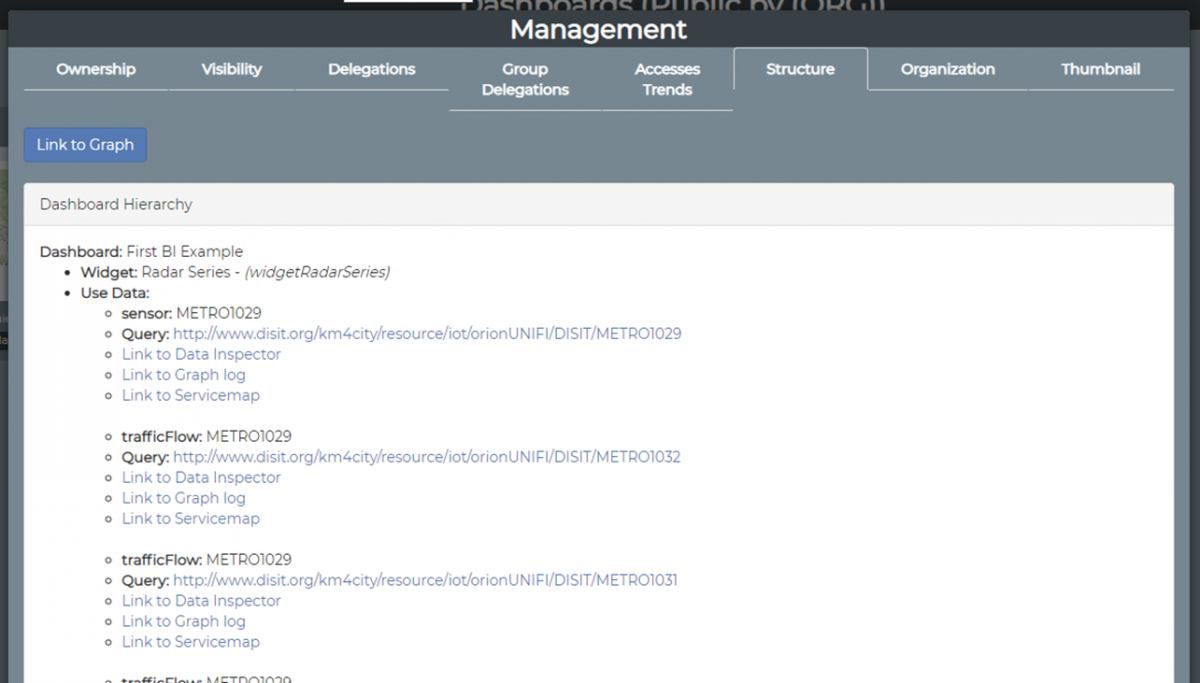The image size is (1200, 683).
Task: Go to the Group Delegations tab
Action: point(525,79)
